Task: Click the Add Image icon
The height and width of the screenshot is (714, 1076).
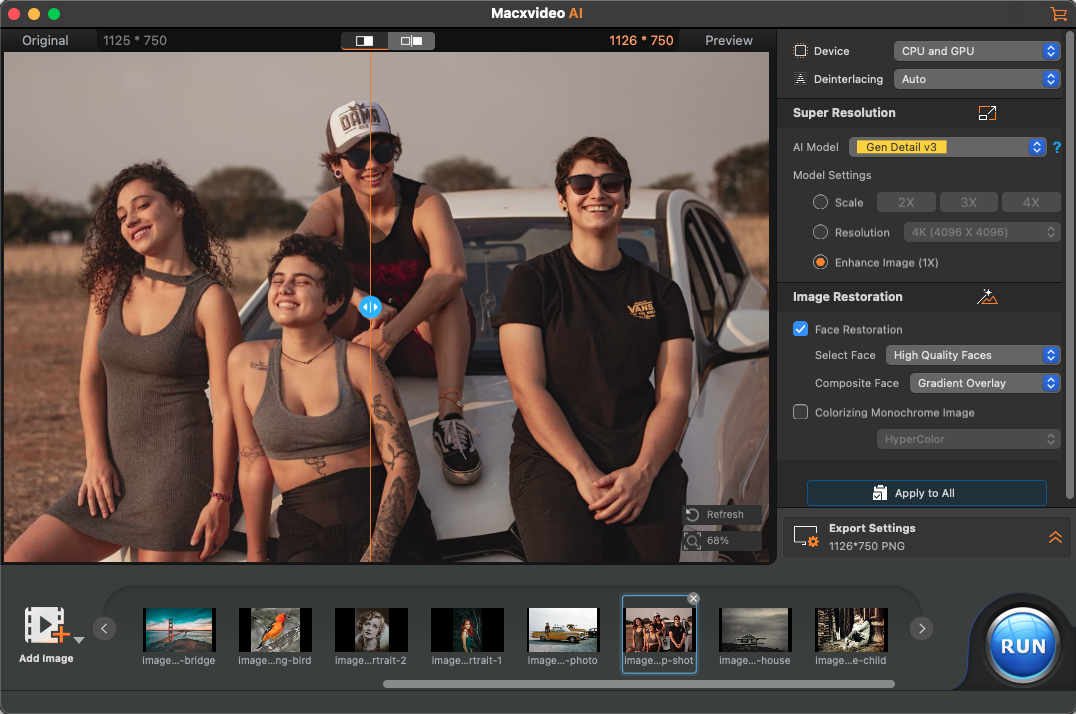Action: 45,625
